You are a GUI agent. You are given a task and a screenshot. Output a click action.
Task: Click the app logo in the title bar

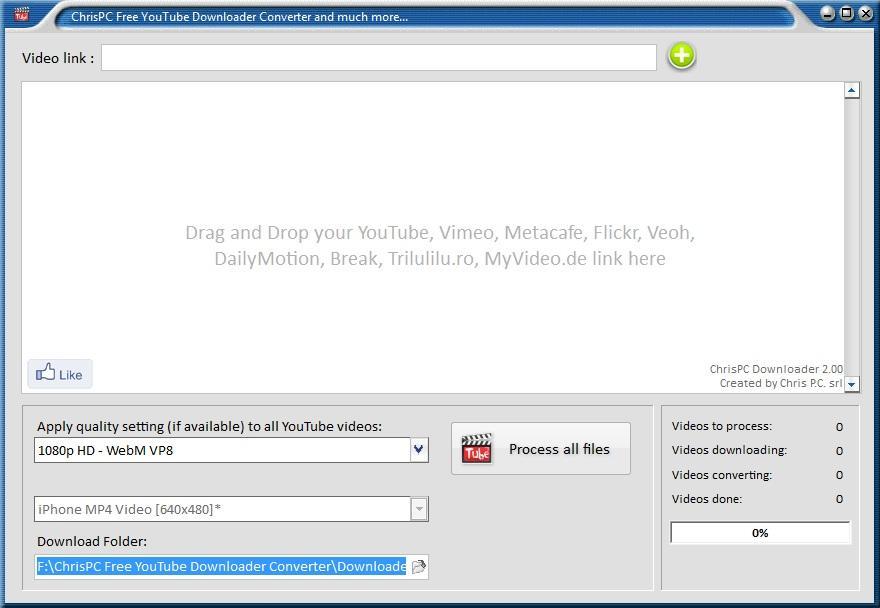[21, 13]
